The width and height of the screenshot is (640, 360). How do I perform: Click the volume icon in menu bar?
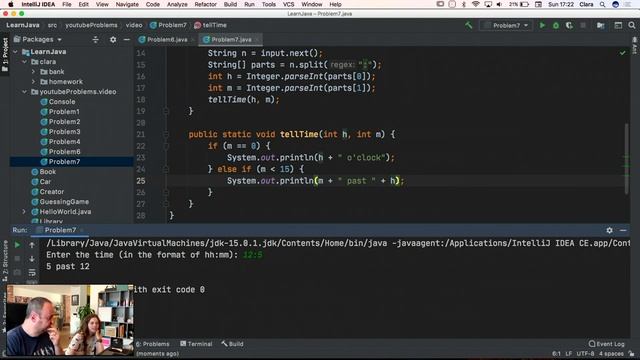point(500,4)
